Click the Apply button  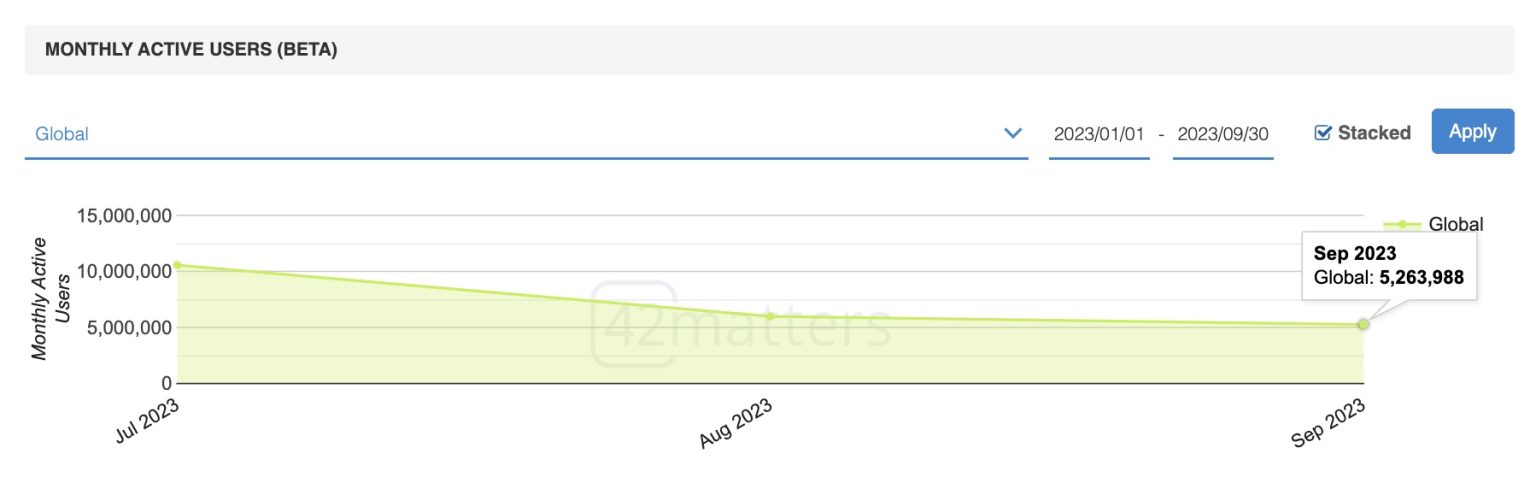click(1472, 131)
